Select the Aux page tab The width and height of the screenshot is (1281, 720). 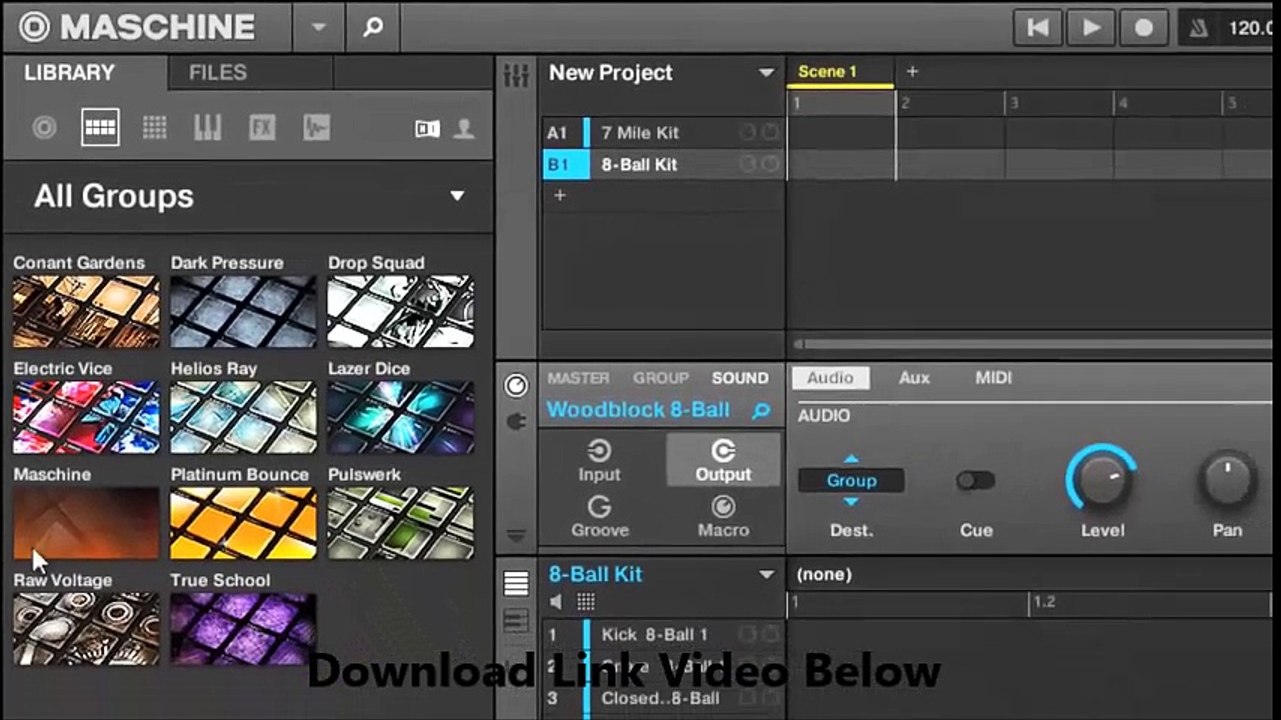click(914, 378)
